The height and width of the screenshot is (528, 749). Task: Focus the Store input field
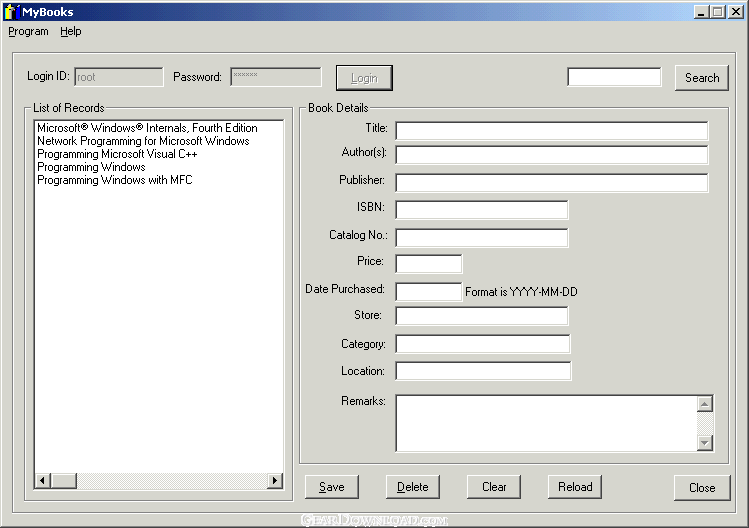point(482,316)
